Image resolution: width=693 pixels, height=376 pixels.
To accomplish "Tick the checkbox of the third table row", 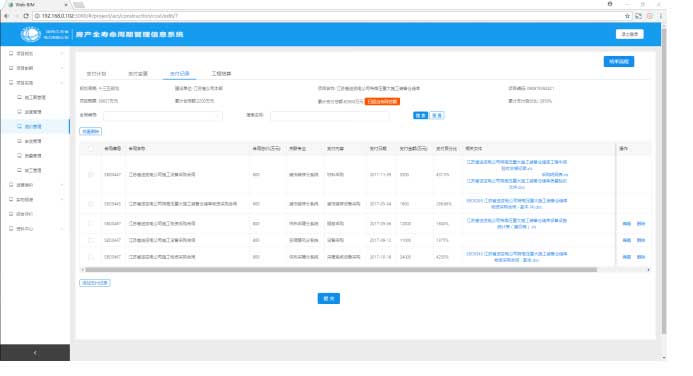I will click(x=91, y=224).
